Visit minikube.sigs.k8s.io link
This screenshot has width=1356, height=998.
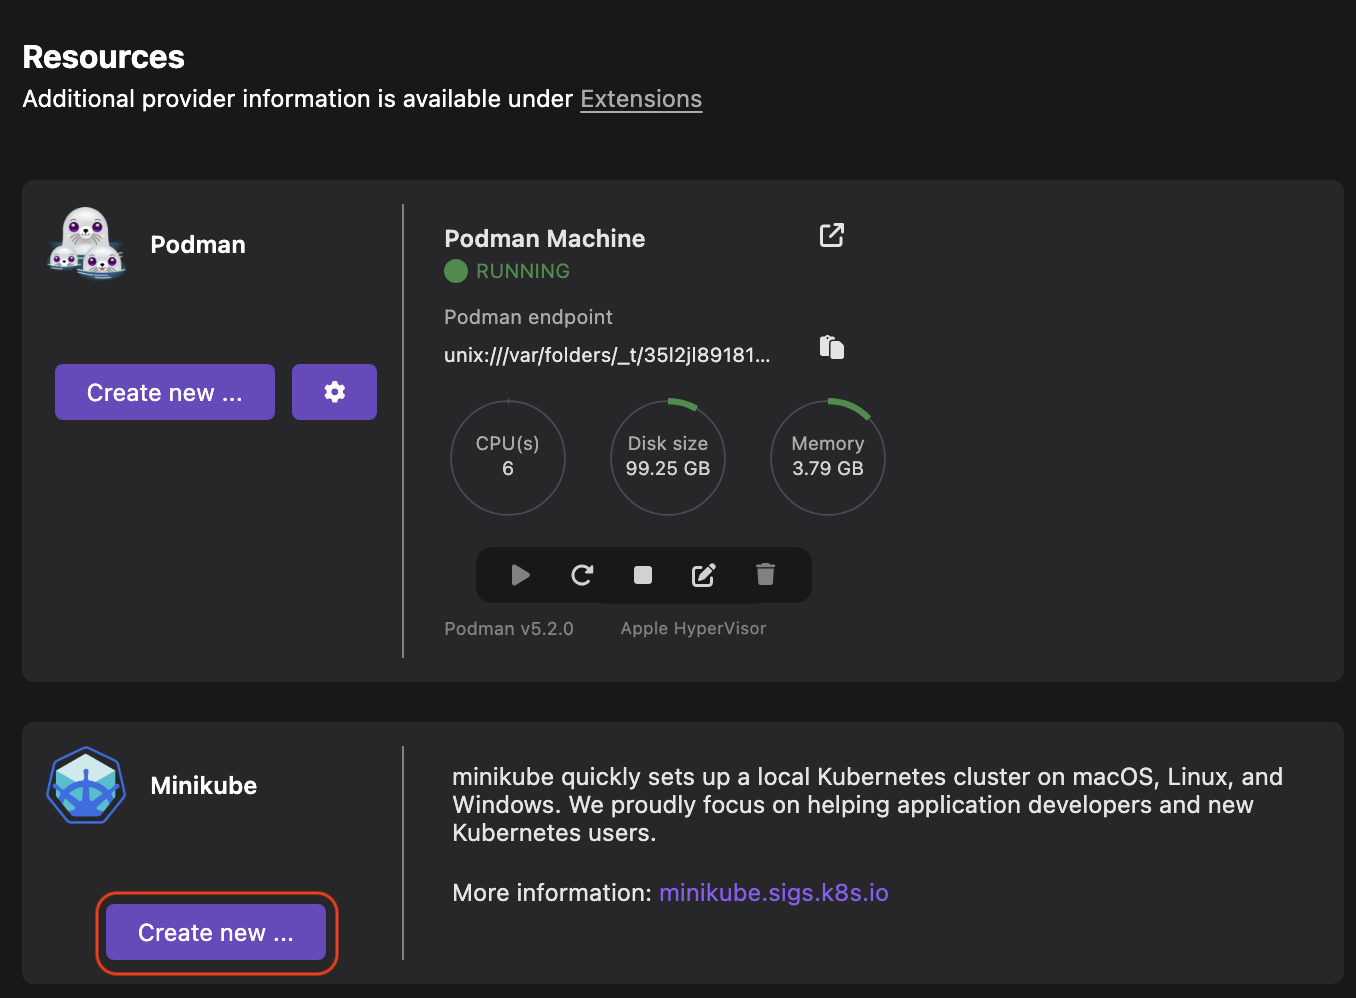click(773, 893)
